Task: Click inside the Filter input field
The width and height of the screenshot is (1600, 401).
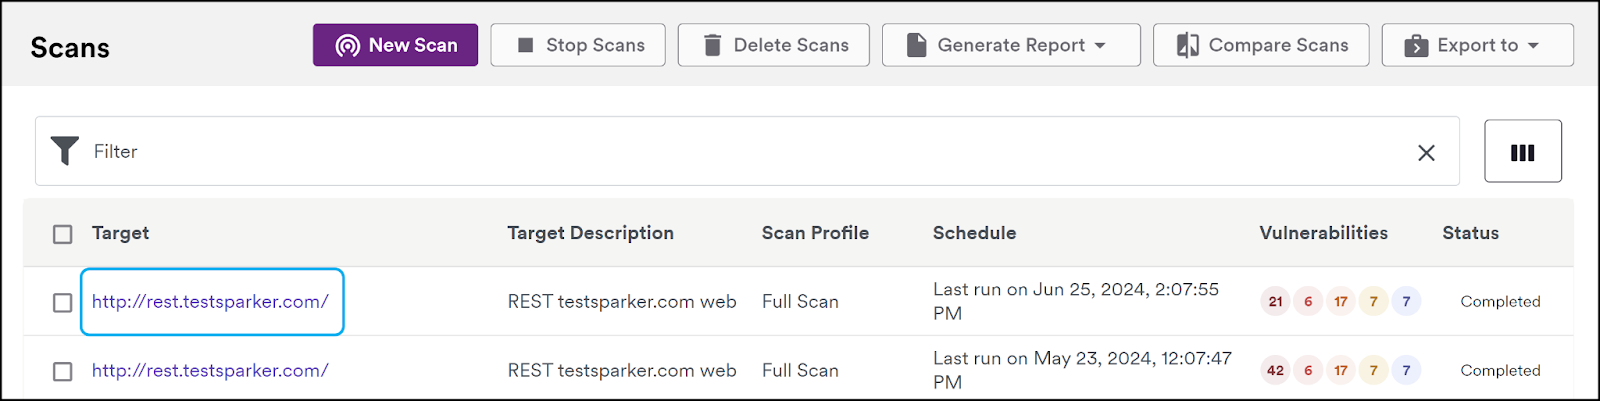Action: (747, 151)
